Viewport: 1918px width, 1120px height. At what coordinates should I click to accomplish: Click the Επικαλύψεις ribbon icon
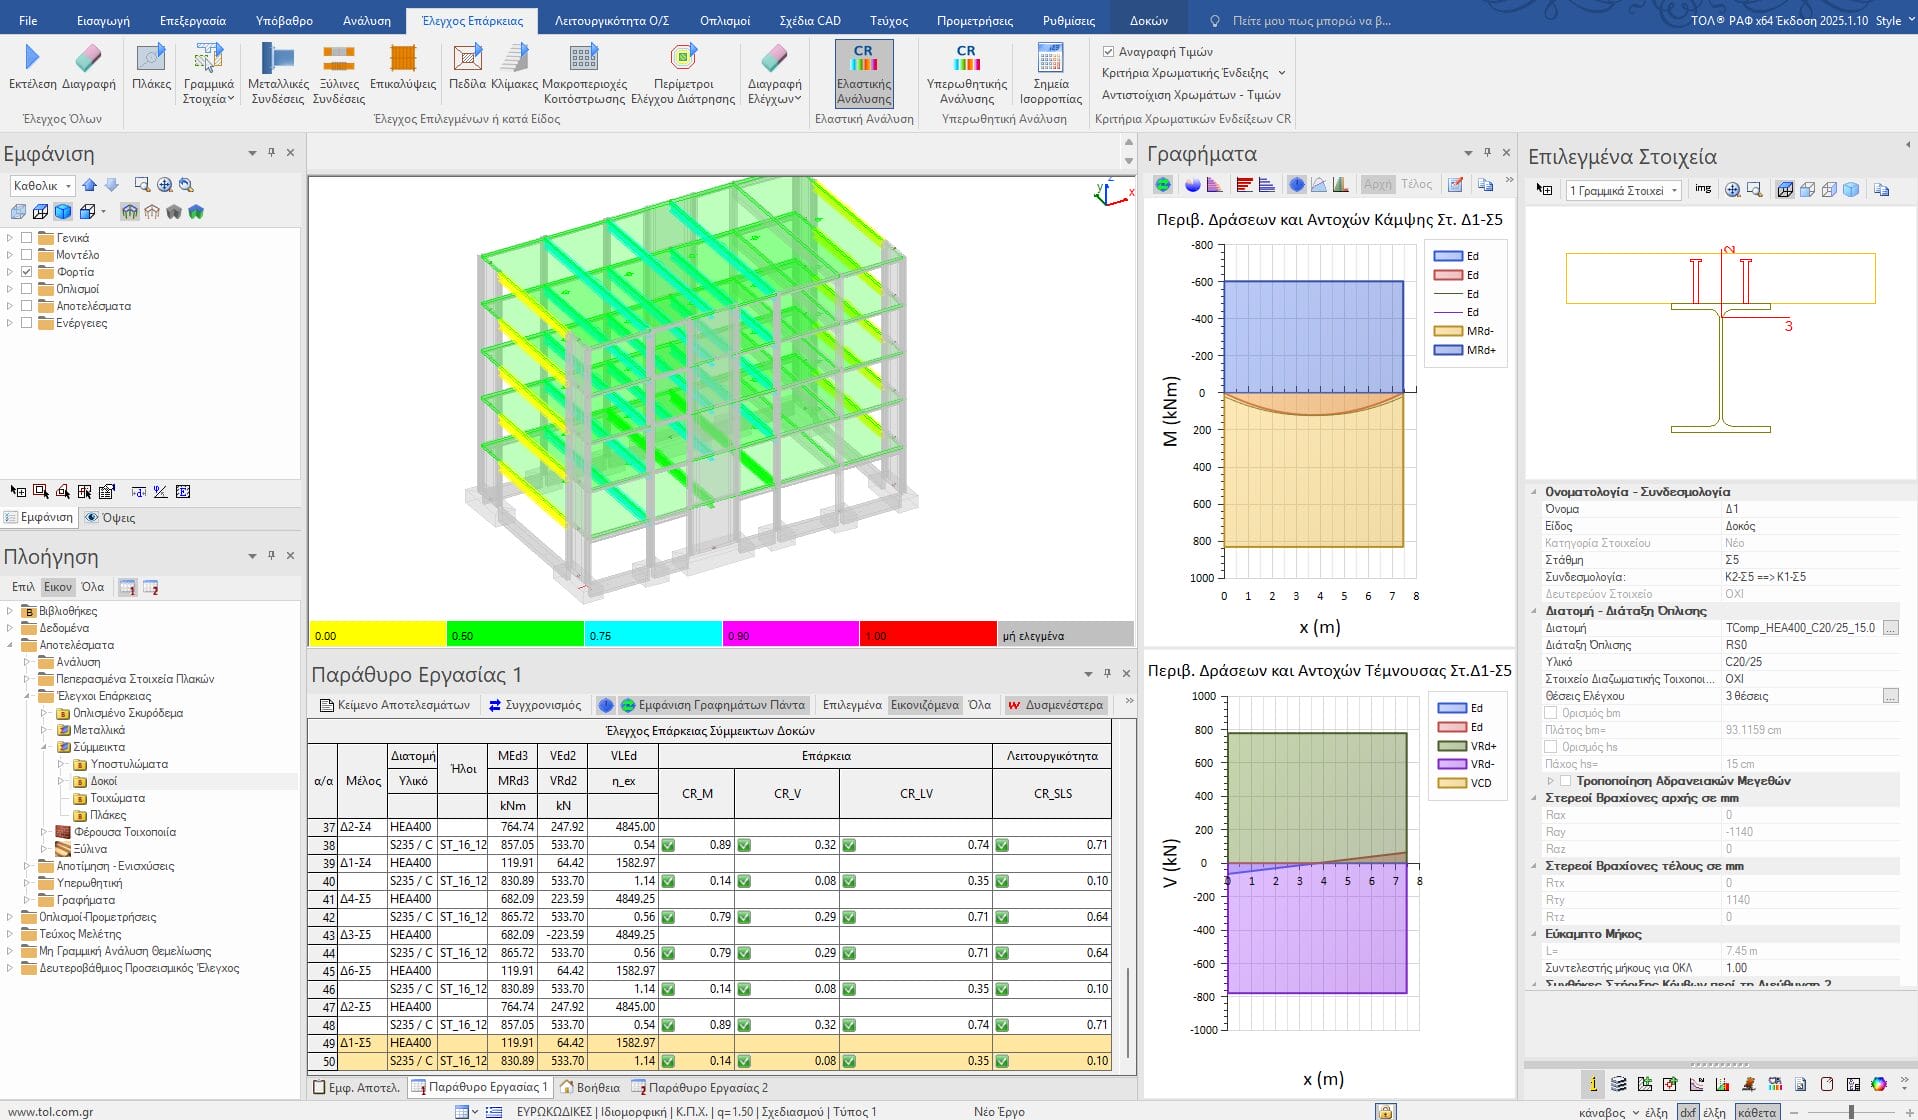coord(402,60)
